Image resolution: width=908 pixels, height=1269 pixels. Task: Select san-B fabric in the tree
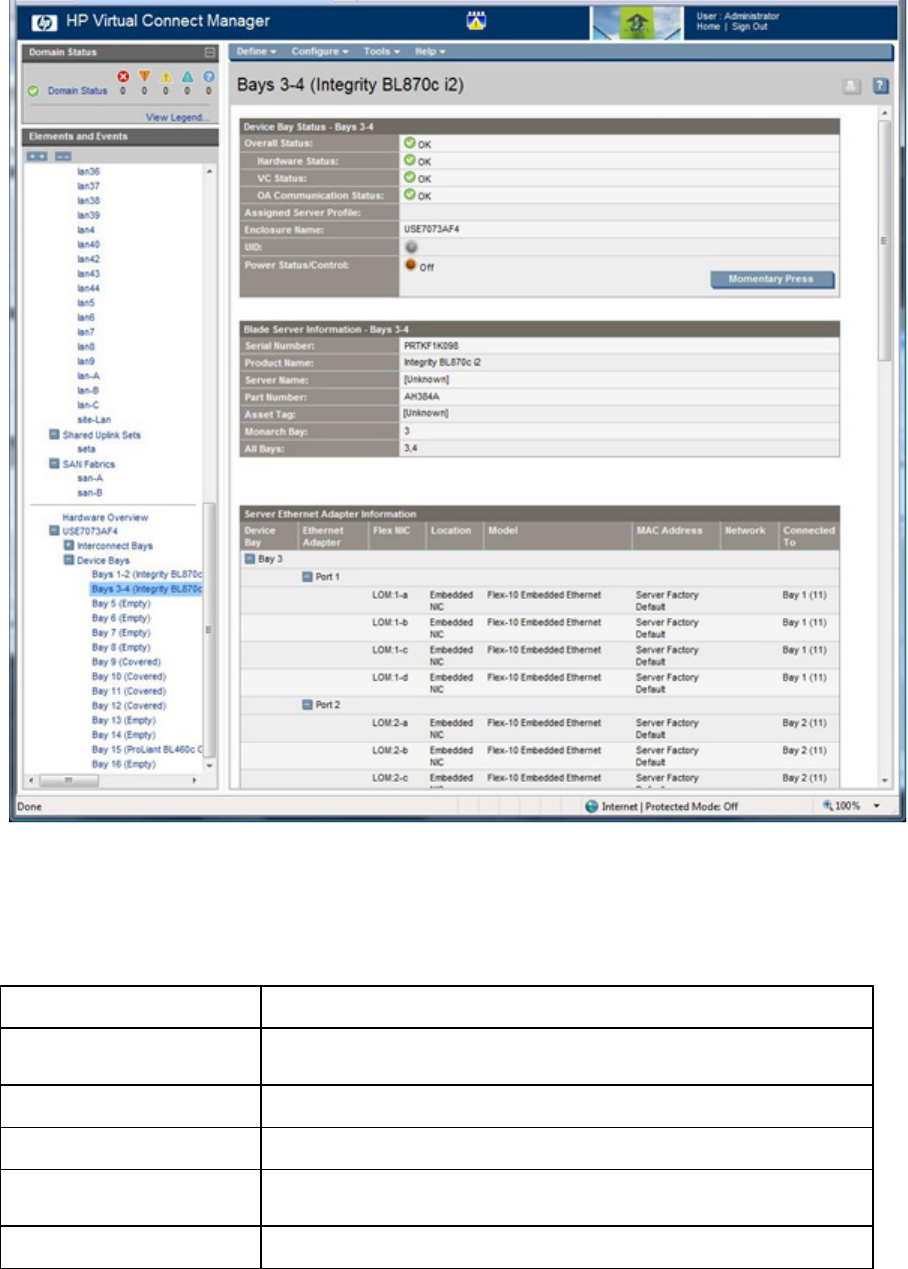click(x=89, y=493)
